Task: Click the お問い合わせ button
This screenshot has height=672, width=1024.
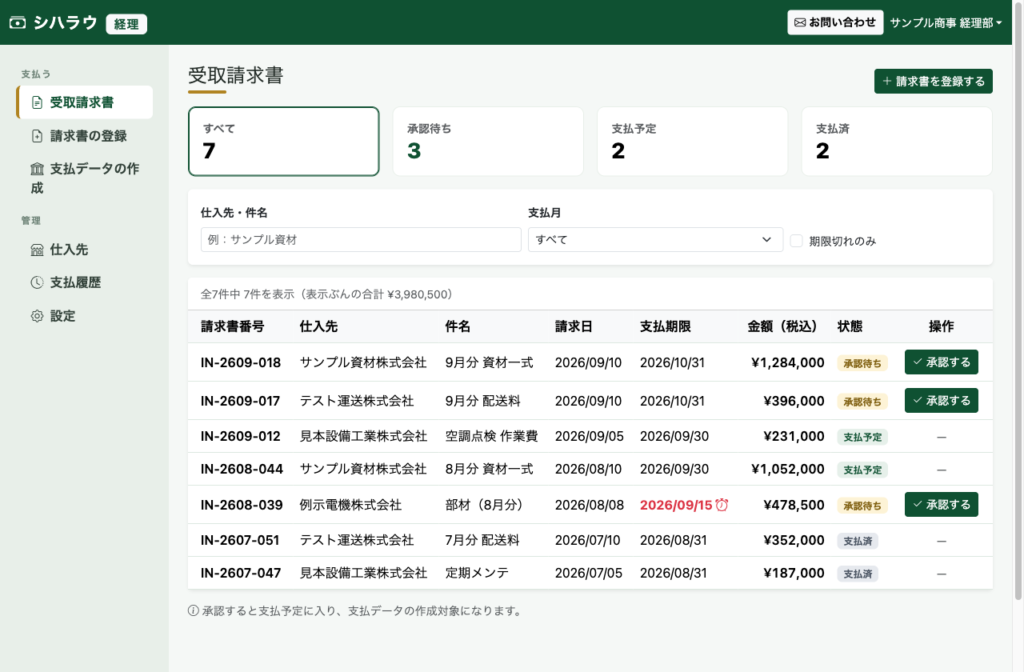Action: (x=835, y=22)
